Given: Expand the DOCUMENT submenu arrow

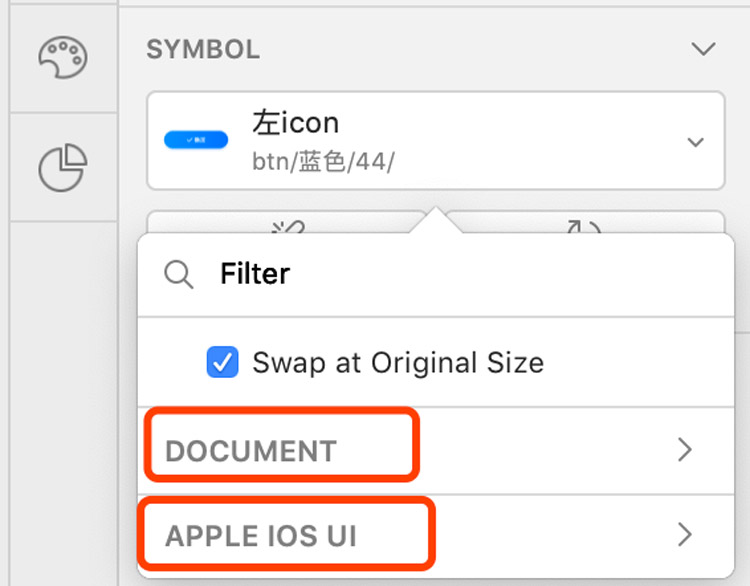Looking at the screenshot, I should pyautogui.click(x=685, y=450).
